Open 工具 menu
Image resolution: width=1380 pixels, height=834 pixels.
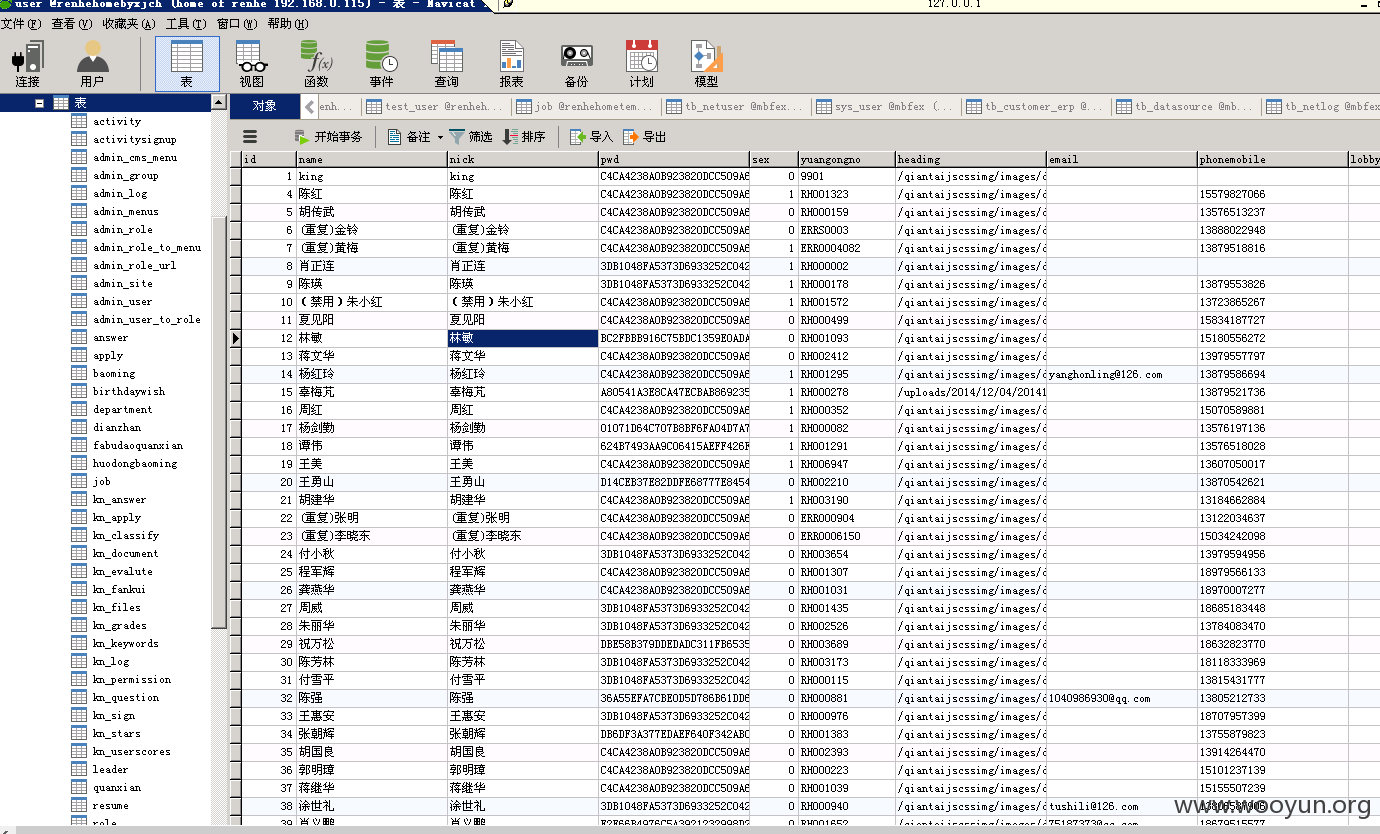[187, 24]
